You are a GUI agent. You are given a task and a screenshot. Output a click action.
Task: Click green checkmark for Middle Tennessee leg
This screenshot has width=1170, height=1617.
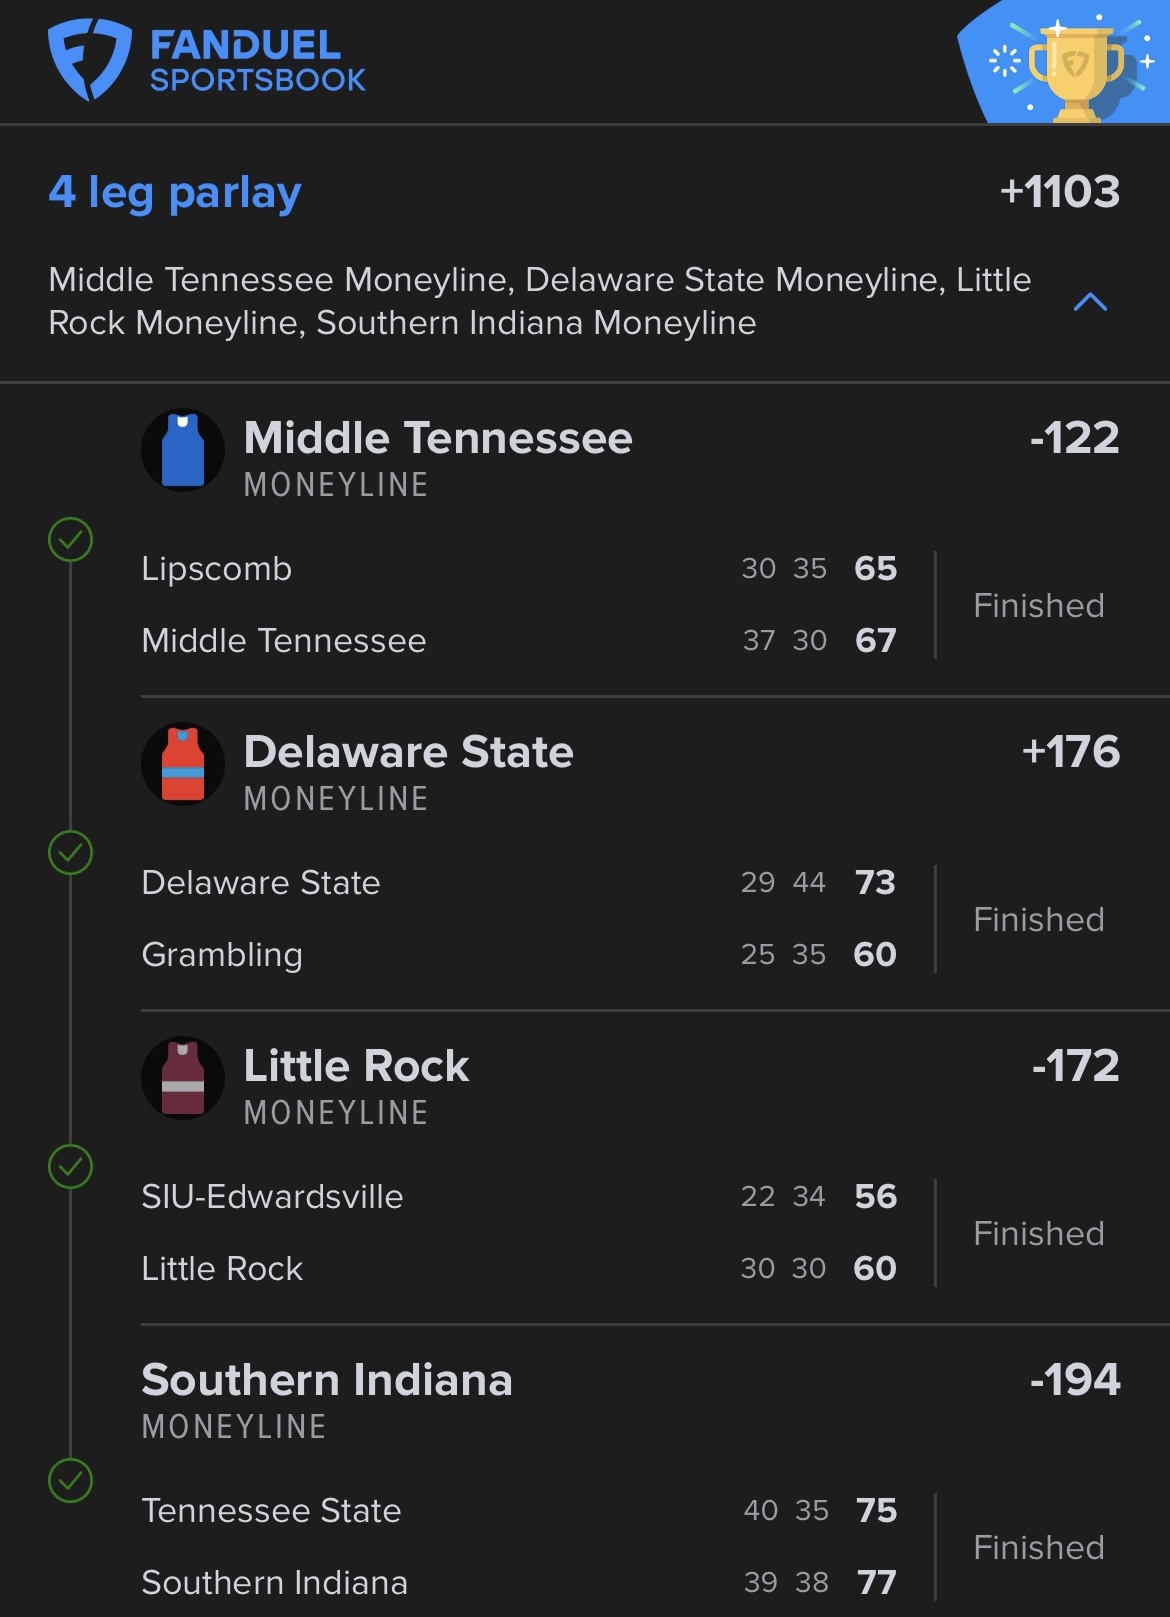click(71, 540)
